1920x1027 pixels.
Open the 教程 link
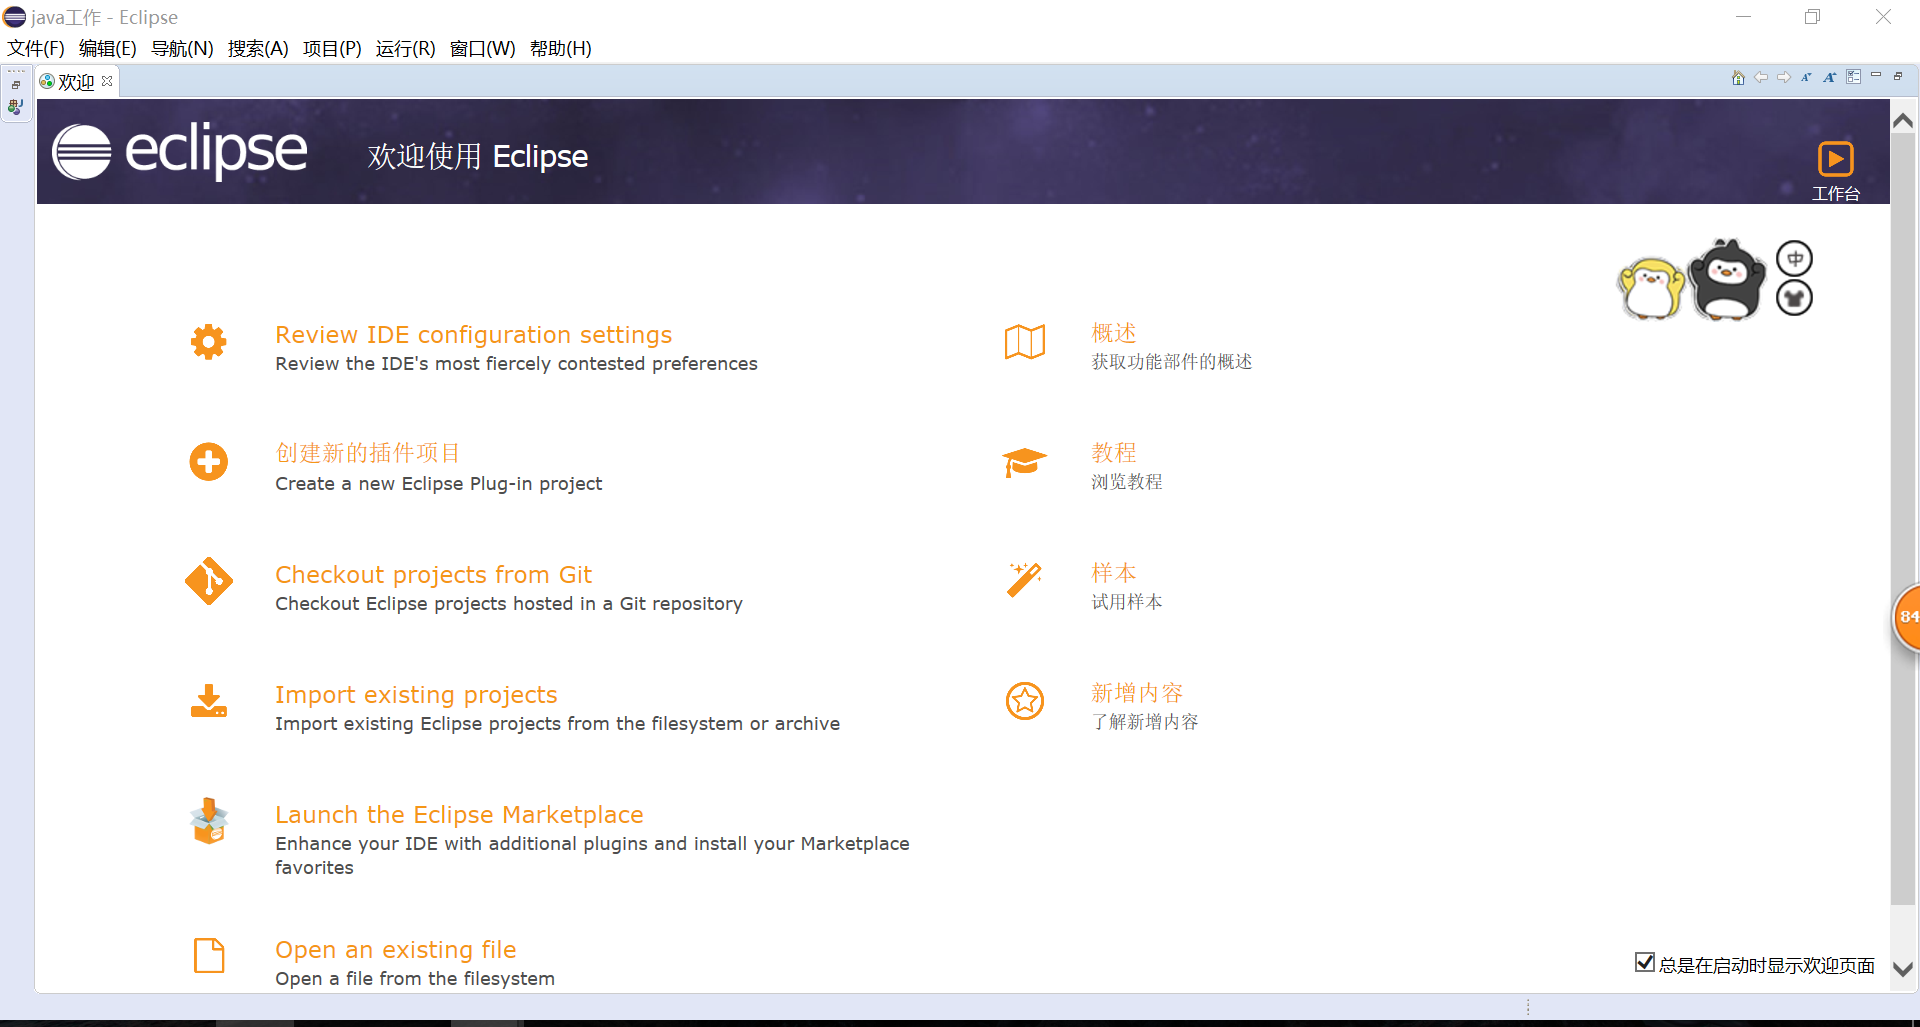pos(1114,453)
